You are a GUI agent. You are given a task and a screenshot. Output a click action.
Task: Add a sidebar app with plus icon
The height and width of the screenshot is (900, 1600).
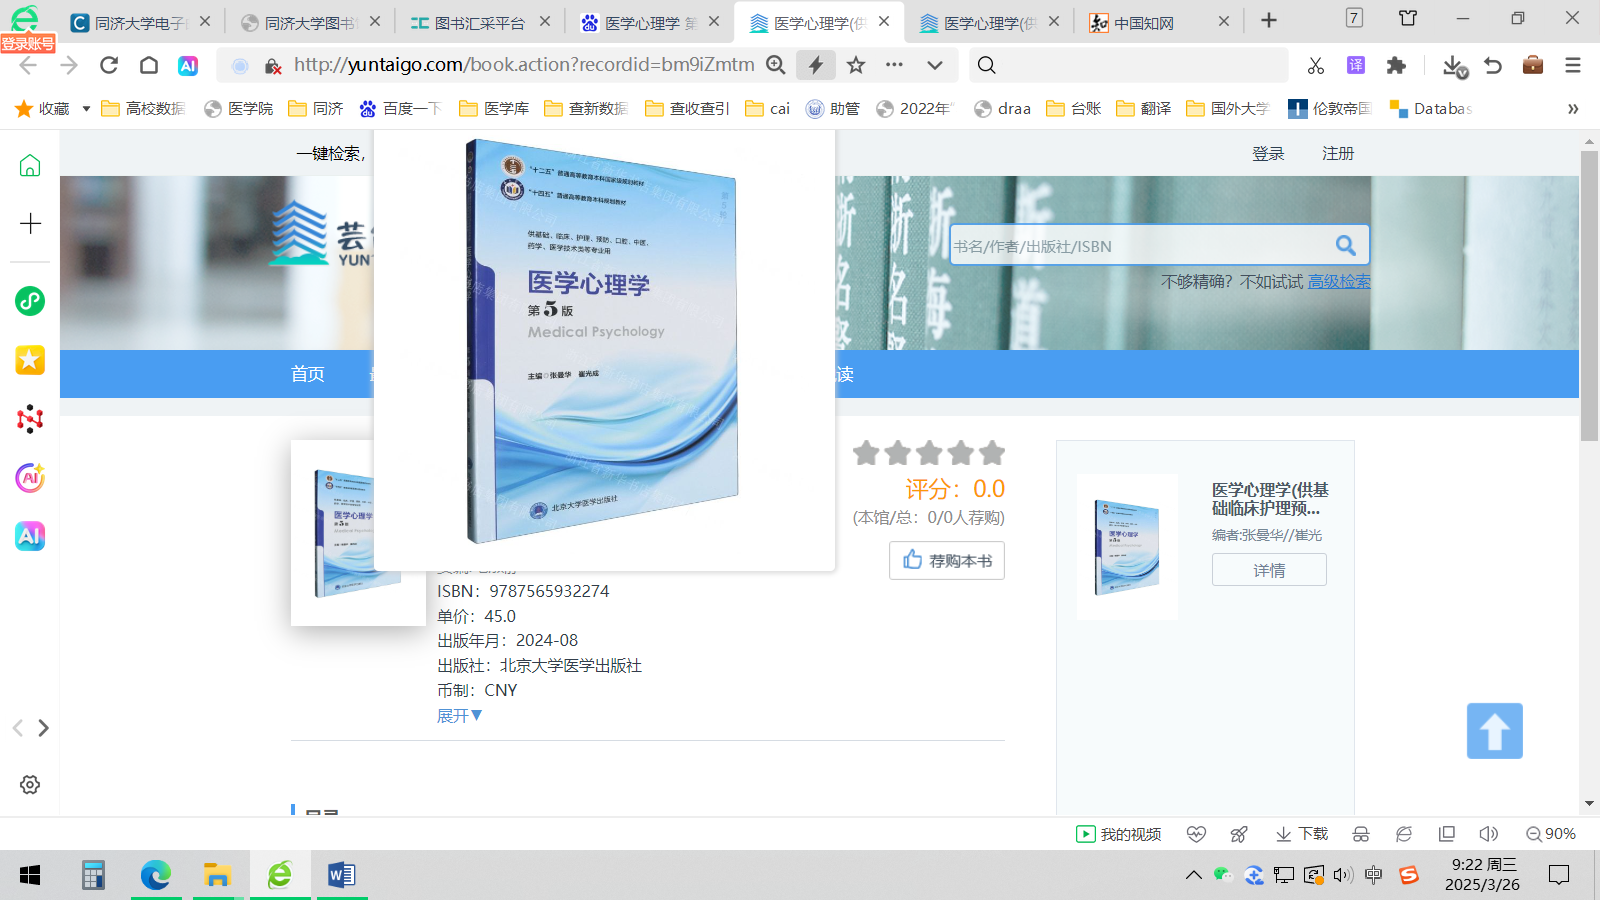tap(30, 223)
